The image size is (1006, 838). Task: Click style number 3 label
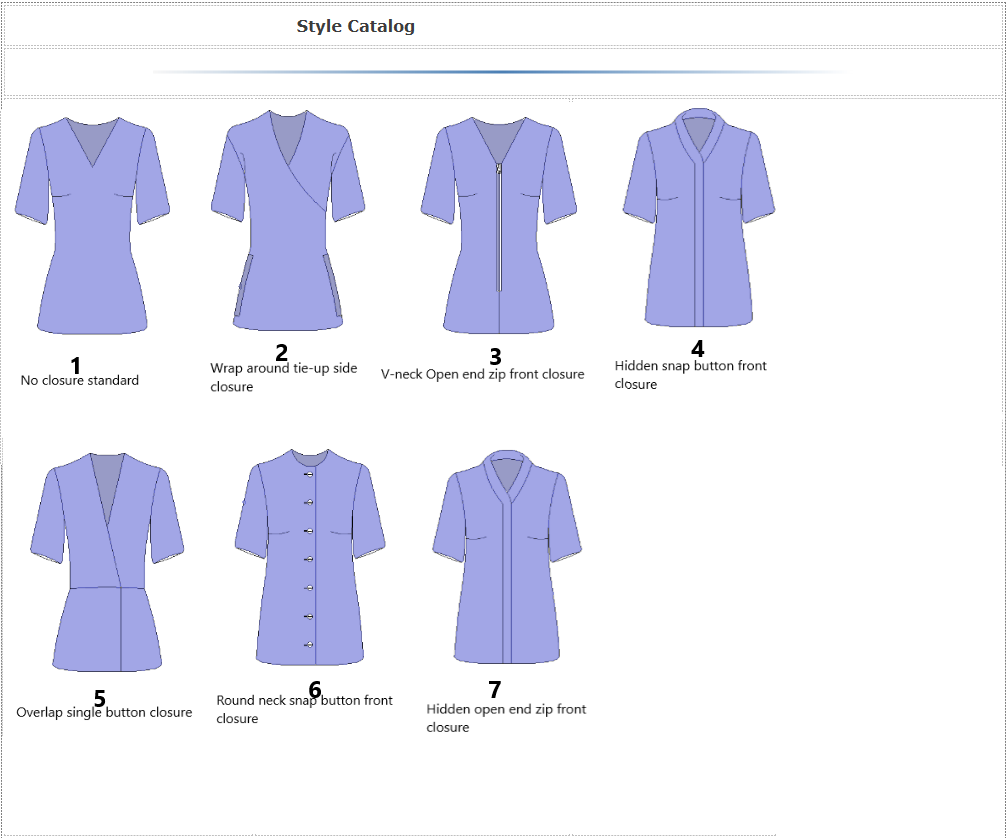(495, 356)
